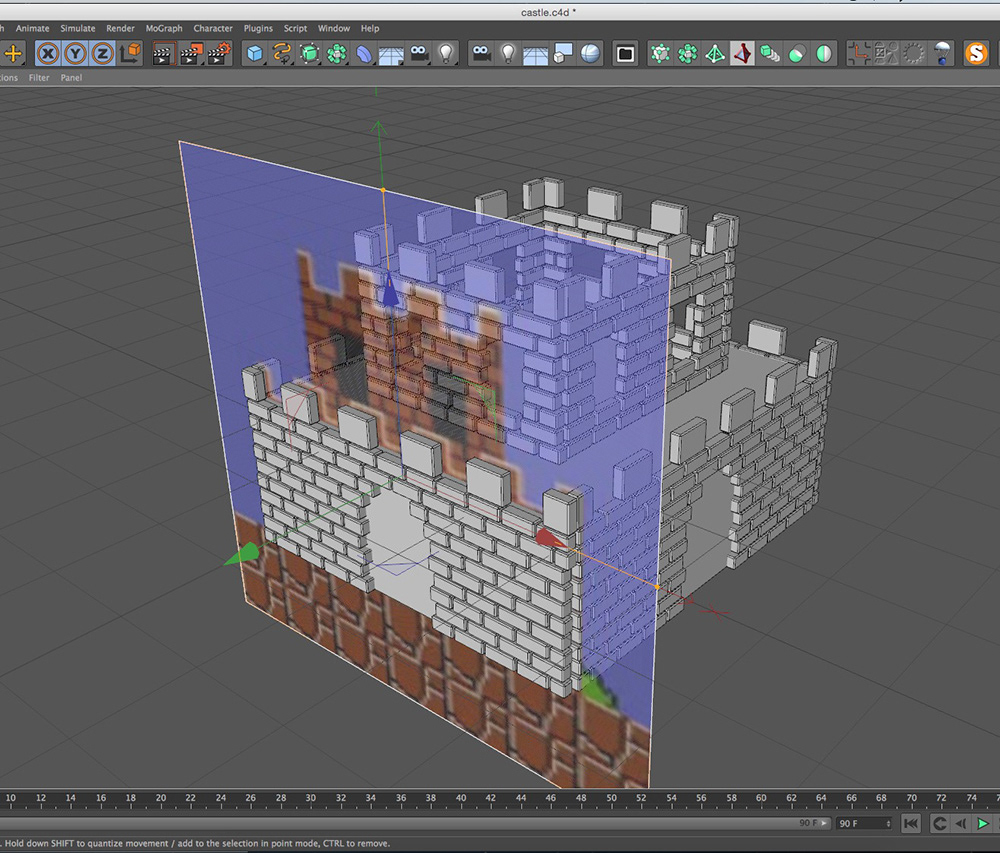Click the second floor grid icon
Screen dimensions: 1000x853
click(535, 54)
